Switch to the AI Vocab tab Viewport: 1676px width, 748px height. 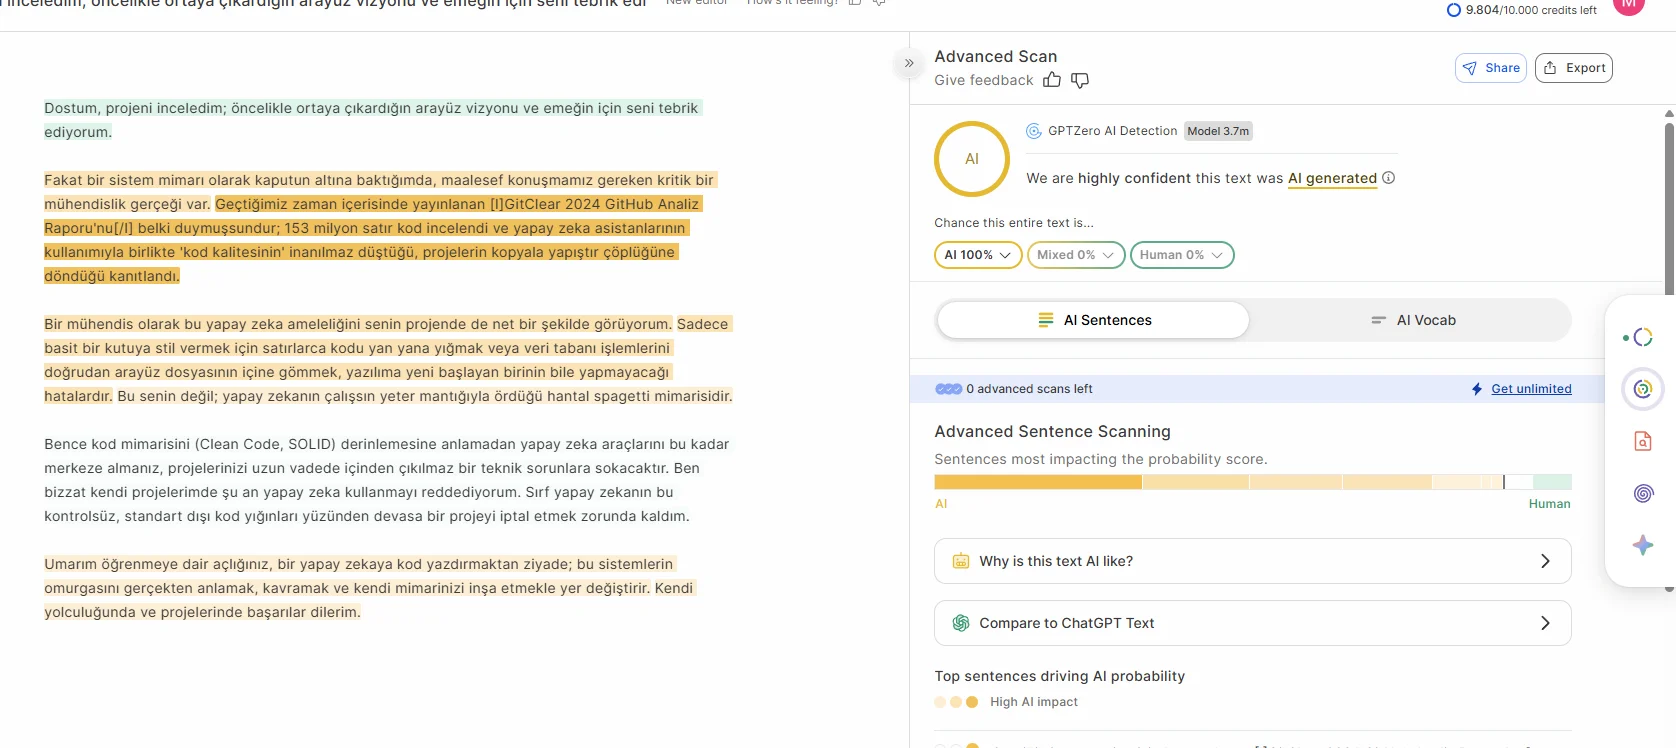point(1412,320)
